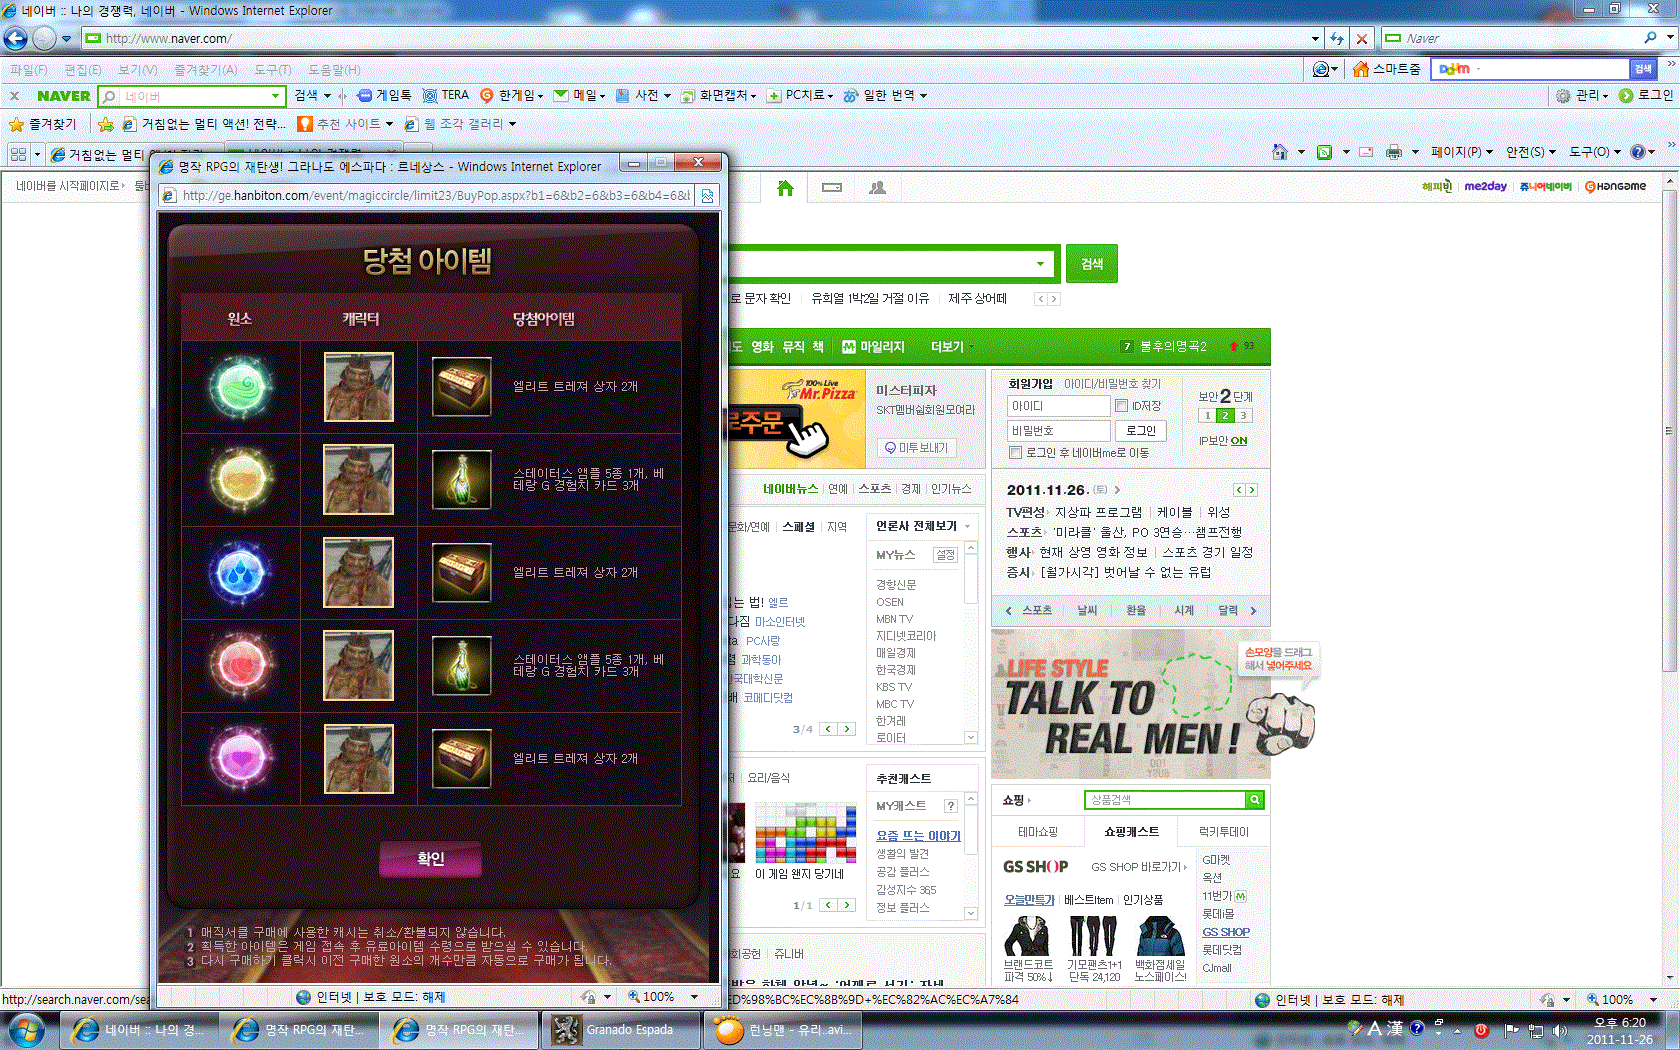Click the volume speaker tray icon
1680x1050 pixels.
[x=1560, y=1031]
